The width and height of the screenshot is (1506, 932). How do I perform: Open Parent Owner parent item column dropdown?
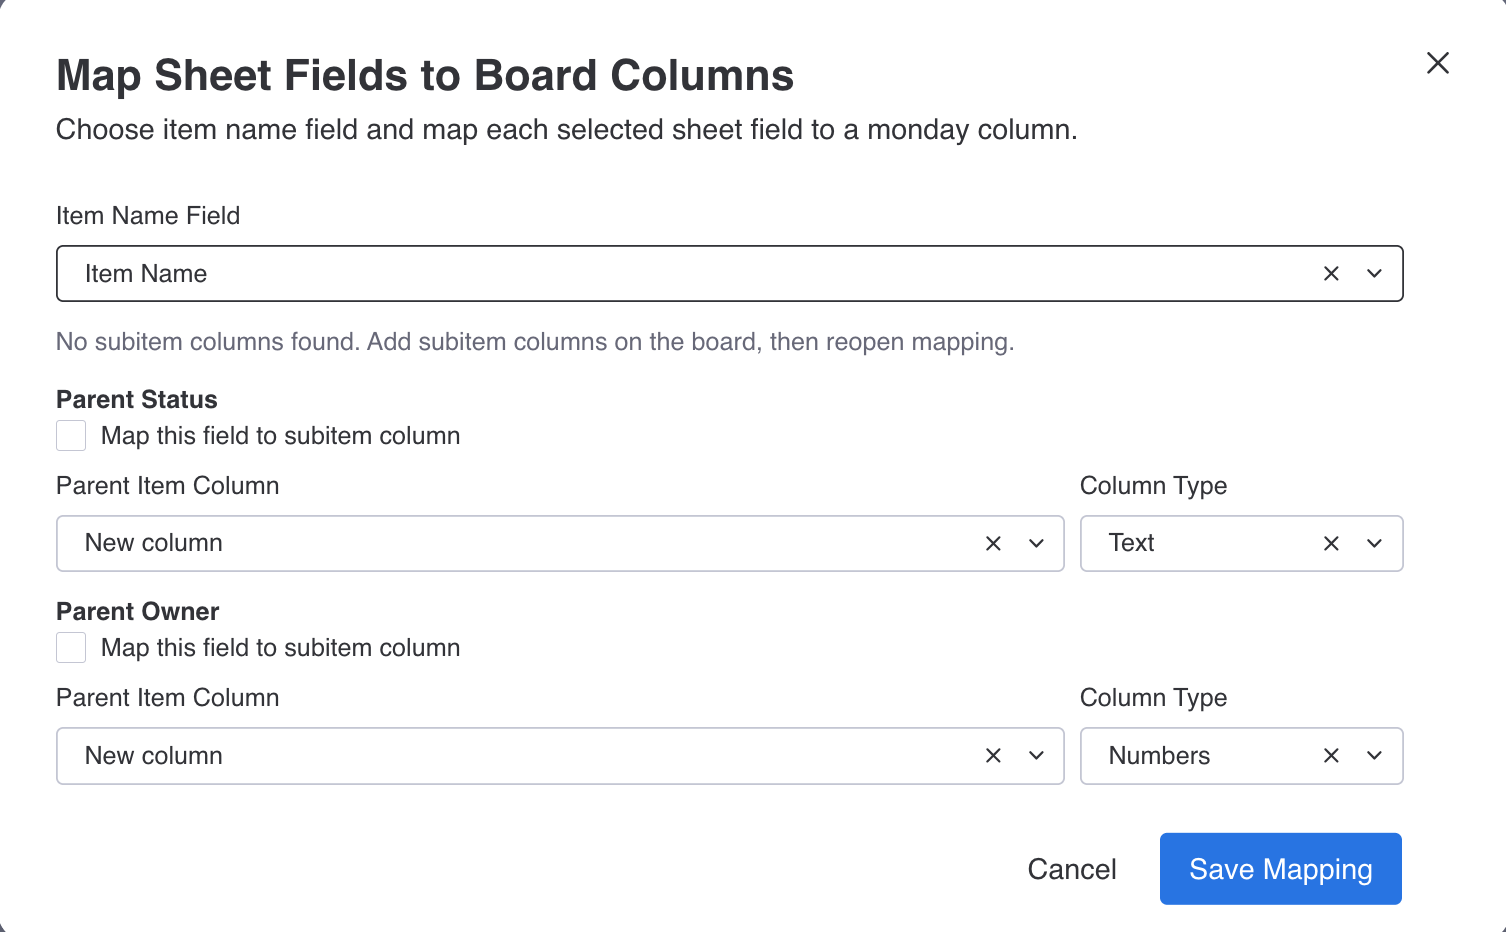coord(1036,756)
